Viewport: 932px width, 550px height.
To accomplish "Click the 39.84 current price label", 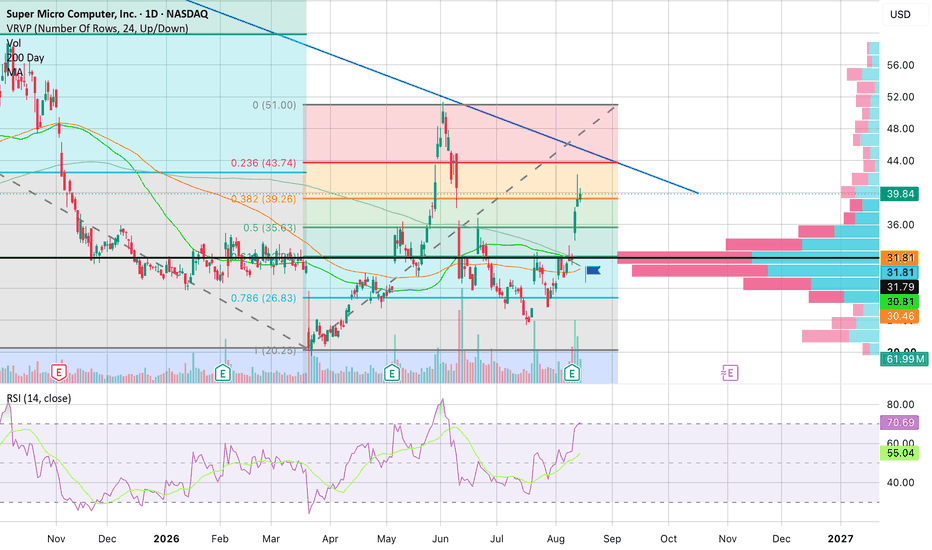I will pyautogui.click(x=899, y=194).
